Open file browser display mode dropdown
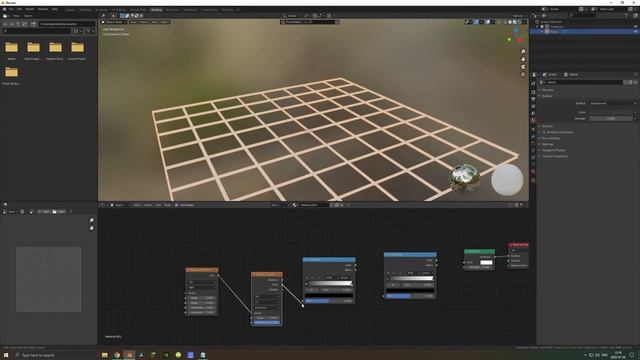 (78, 31)
